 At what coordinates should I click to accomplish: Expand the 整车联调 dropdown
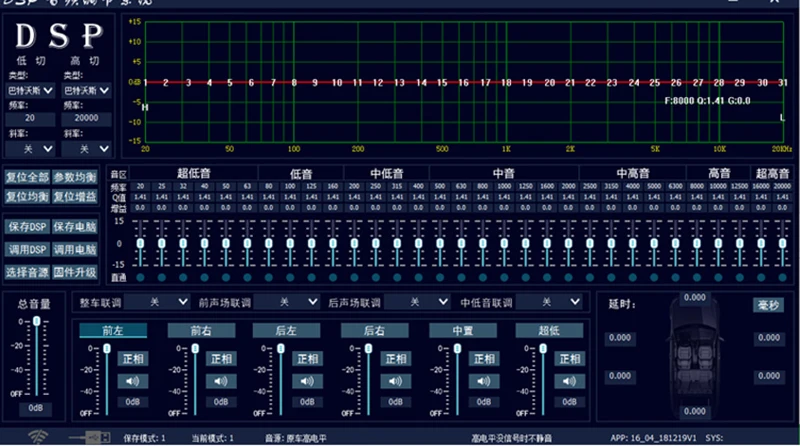tap(157, 302)
